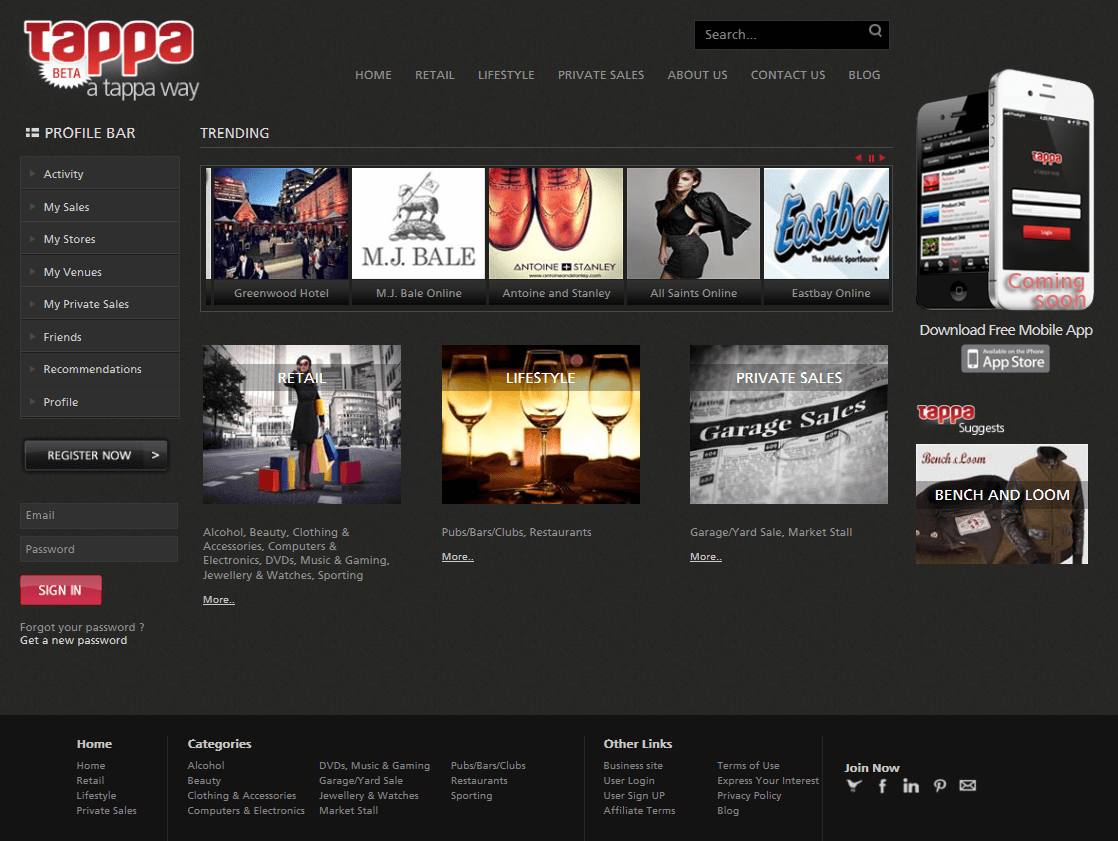Screen dimensions: 1118x841
Task: Open More.. under the Lifestyle section
Action: (x=456, y=556)
